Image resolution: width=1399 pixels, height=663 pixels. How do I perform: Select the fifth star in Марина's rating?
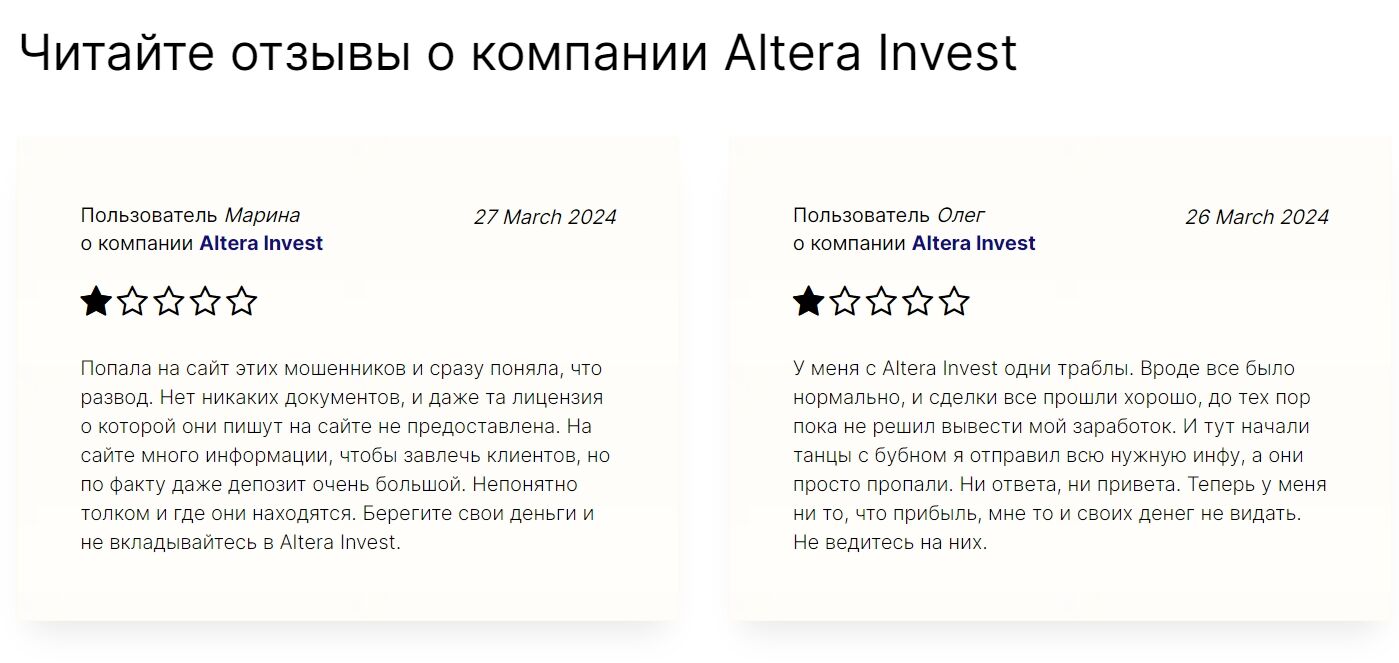tap(242, 301)
